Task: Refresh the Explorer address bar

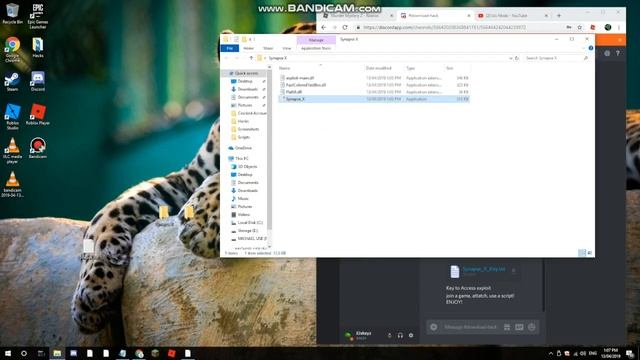Action: (517, 58)
